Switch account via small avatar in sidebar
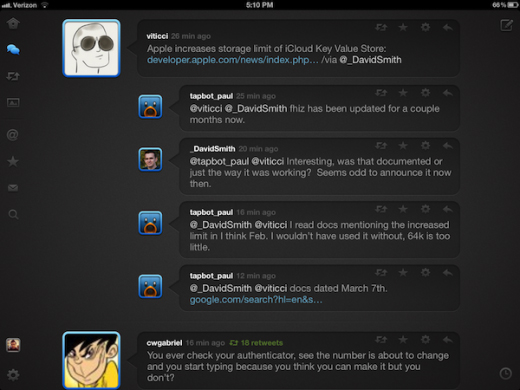The width and height of the screenshot is (520, 390). pyautogui.click(x=13, y=345)
